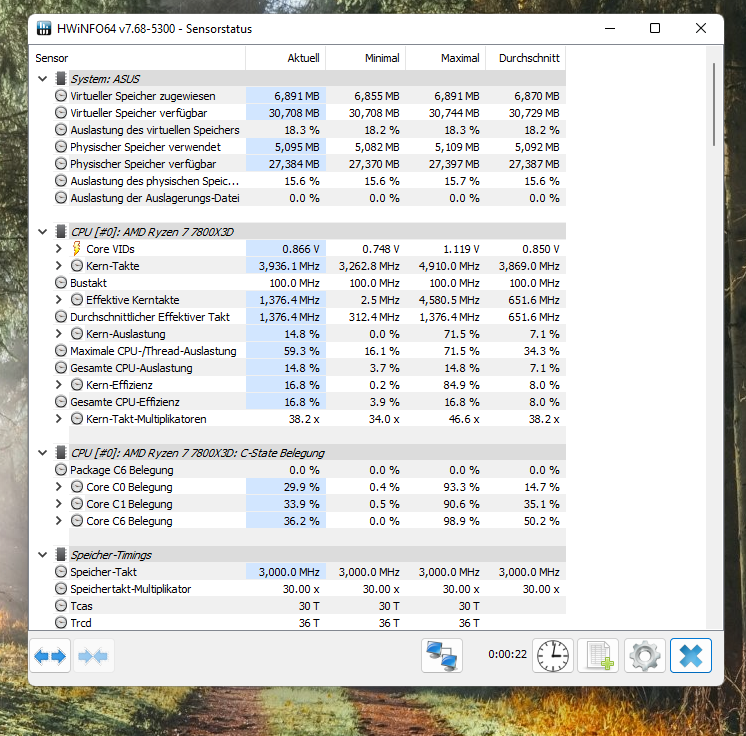The width and height of the screenshot is (746, 736).
Task: Click the icon beside Durchschnittlicher Effektiver Takt
Action: pyautogui.click(x=61, y=316)
